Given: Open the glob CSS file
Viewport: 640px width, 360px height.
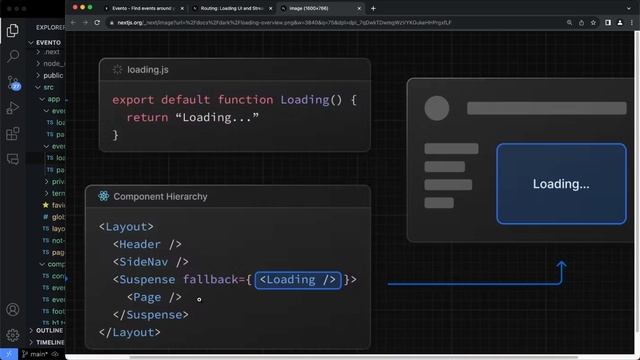Looking at the screenshot, I should (x=53, y=217).
